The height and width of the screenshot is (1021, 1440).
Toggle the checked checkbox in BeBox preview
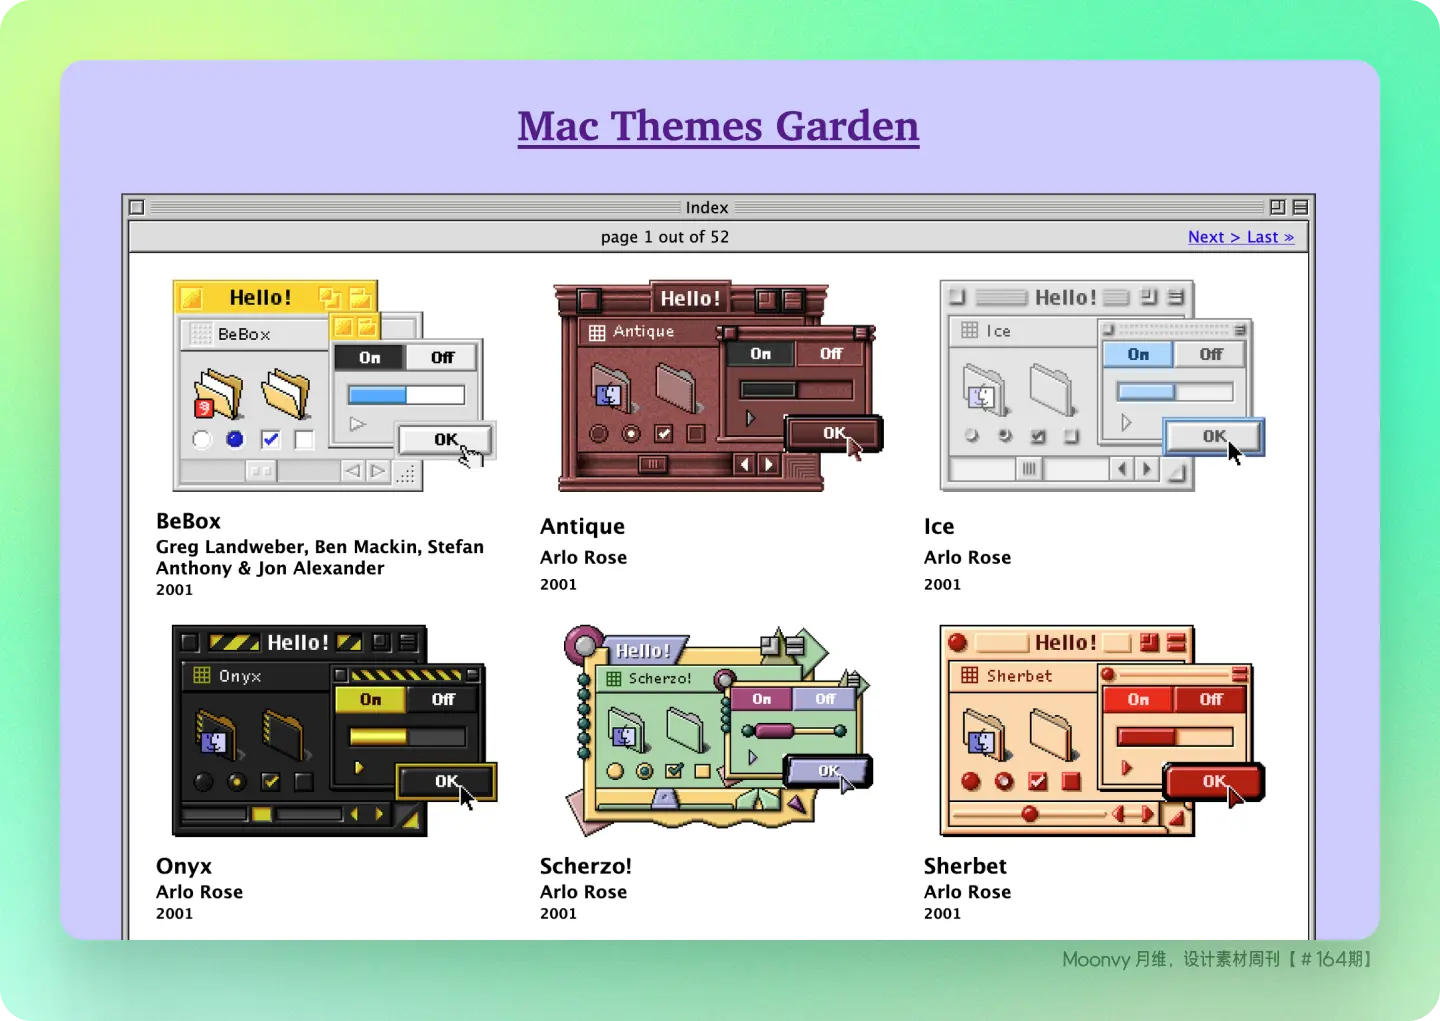click(270, 439)
